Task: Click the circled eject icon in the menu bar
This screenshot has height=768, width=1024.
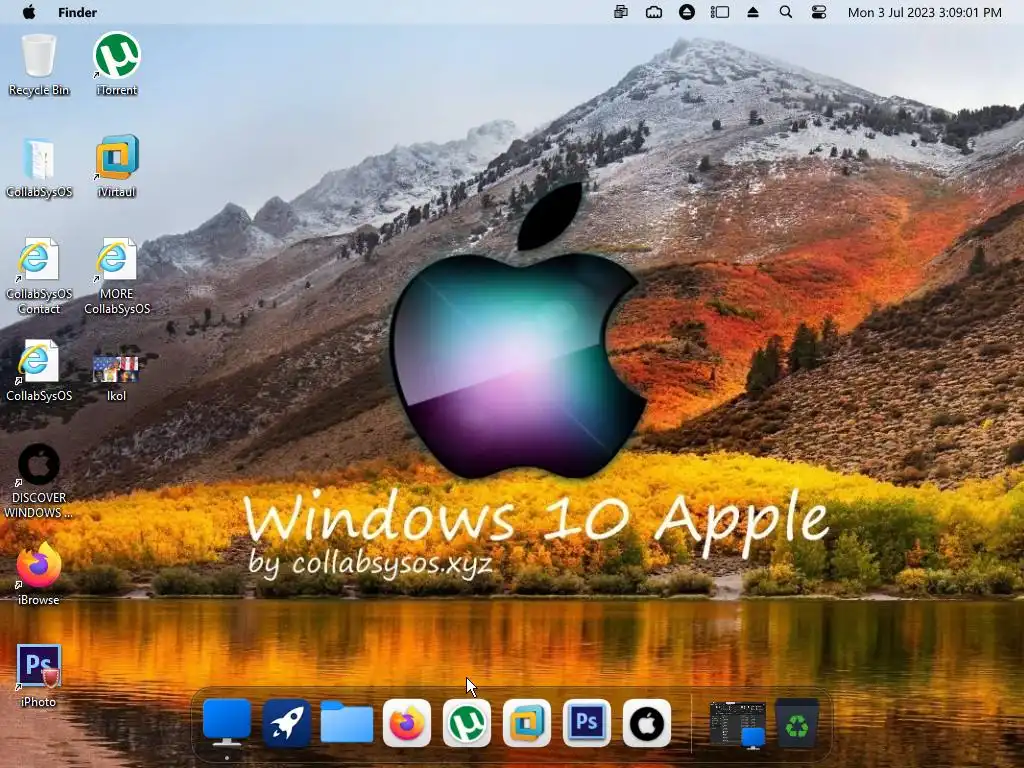Action: pos(686,12)
